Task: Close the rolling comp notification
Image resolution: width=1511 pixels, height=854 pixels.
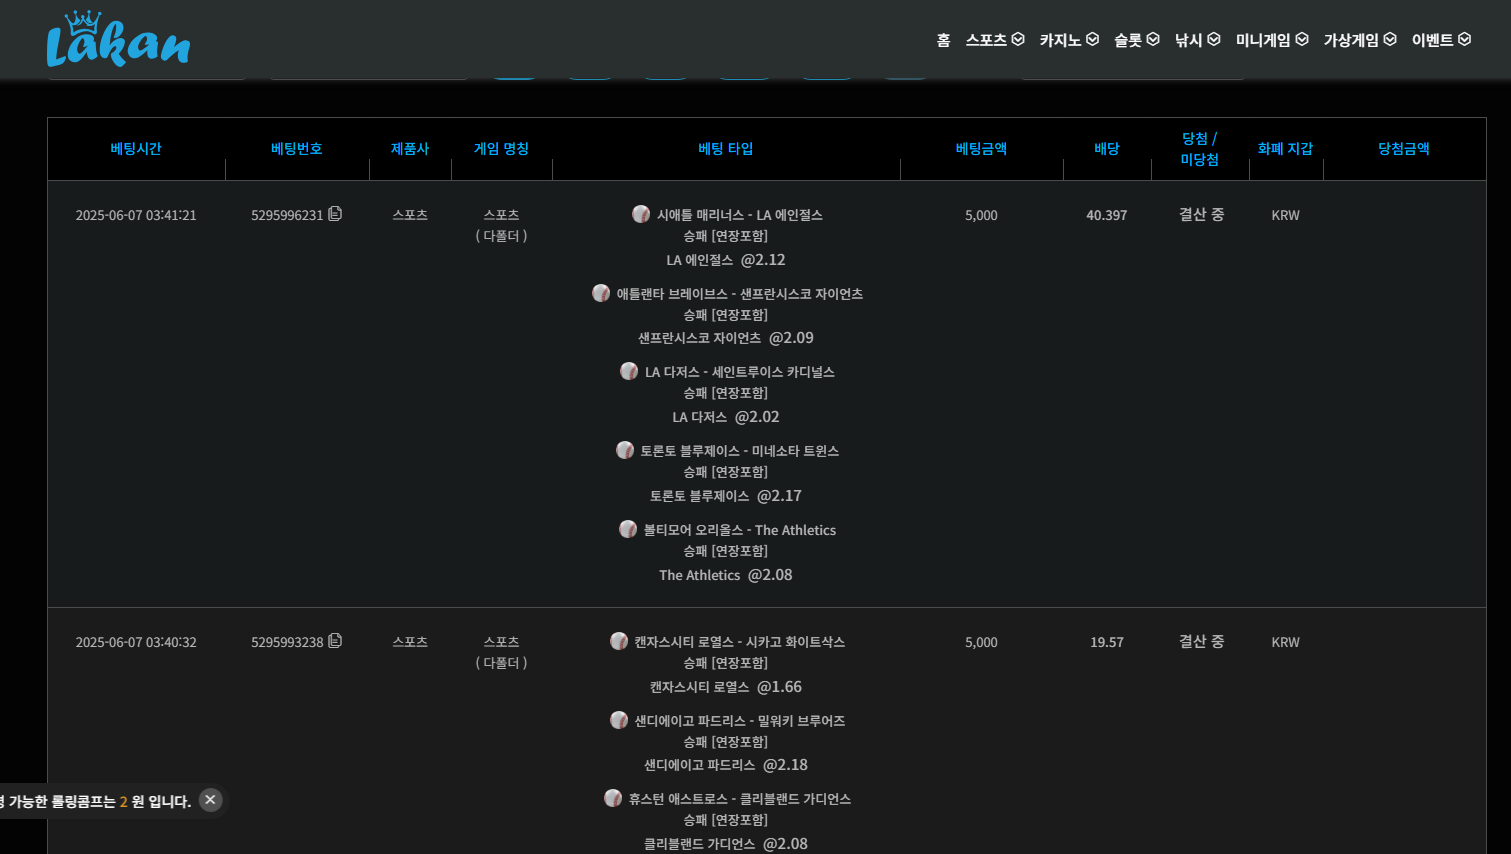Action: (210, 800)
